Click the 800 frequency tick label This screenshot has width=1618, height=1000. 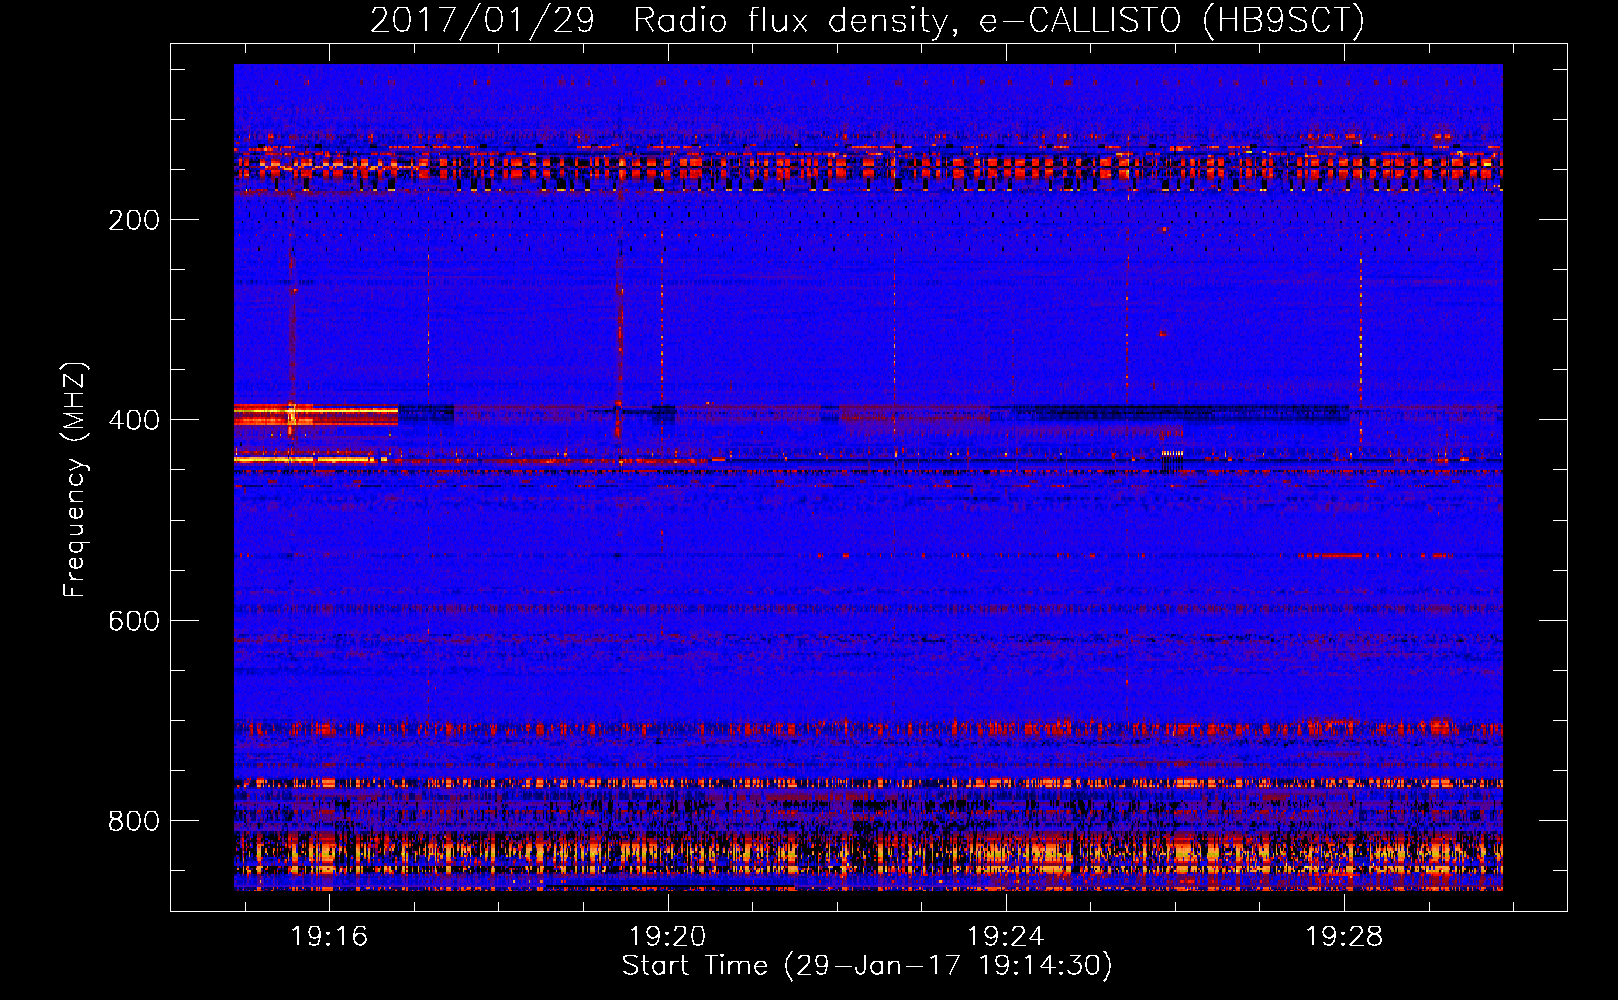coord(134,821)
